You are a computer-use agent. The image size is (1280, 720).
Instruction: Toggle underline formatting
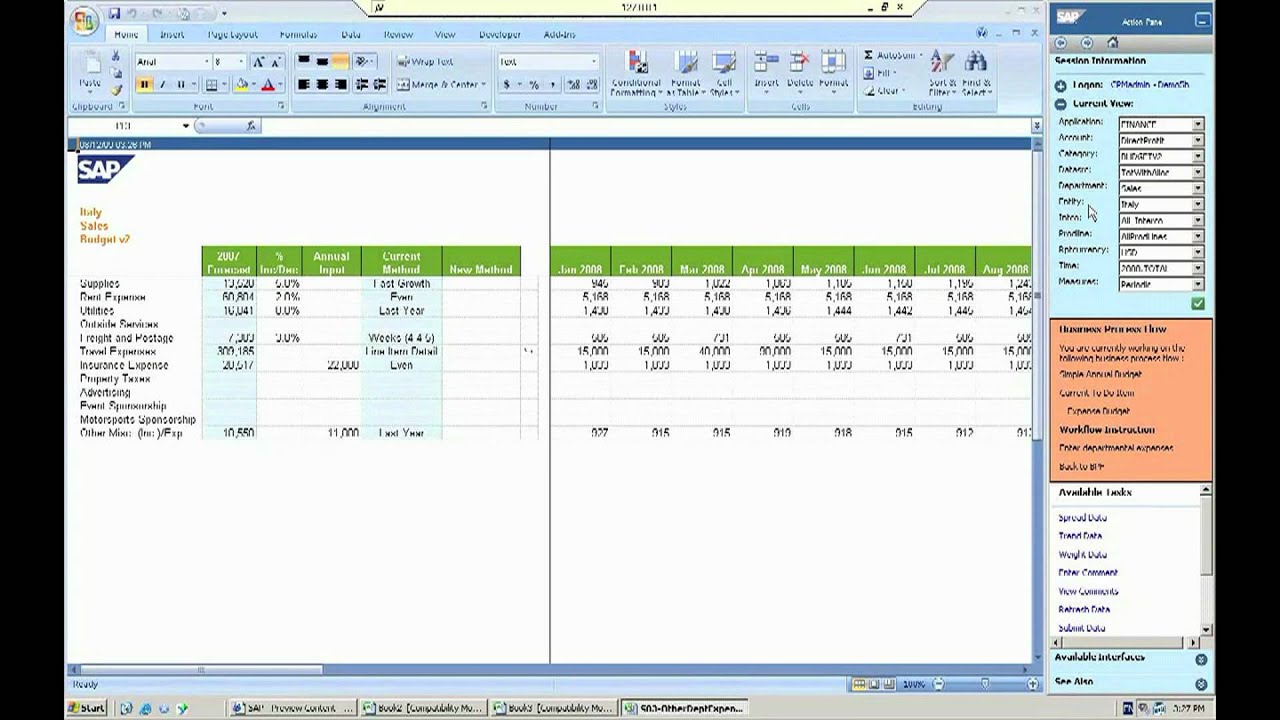coord(180,85)
